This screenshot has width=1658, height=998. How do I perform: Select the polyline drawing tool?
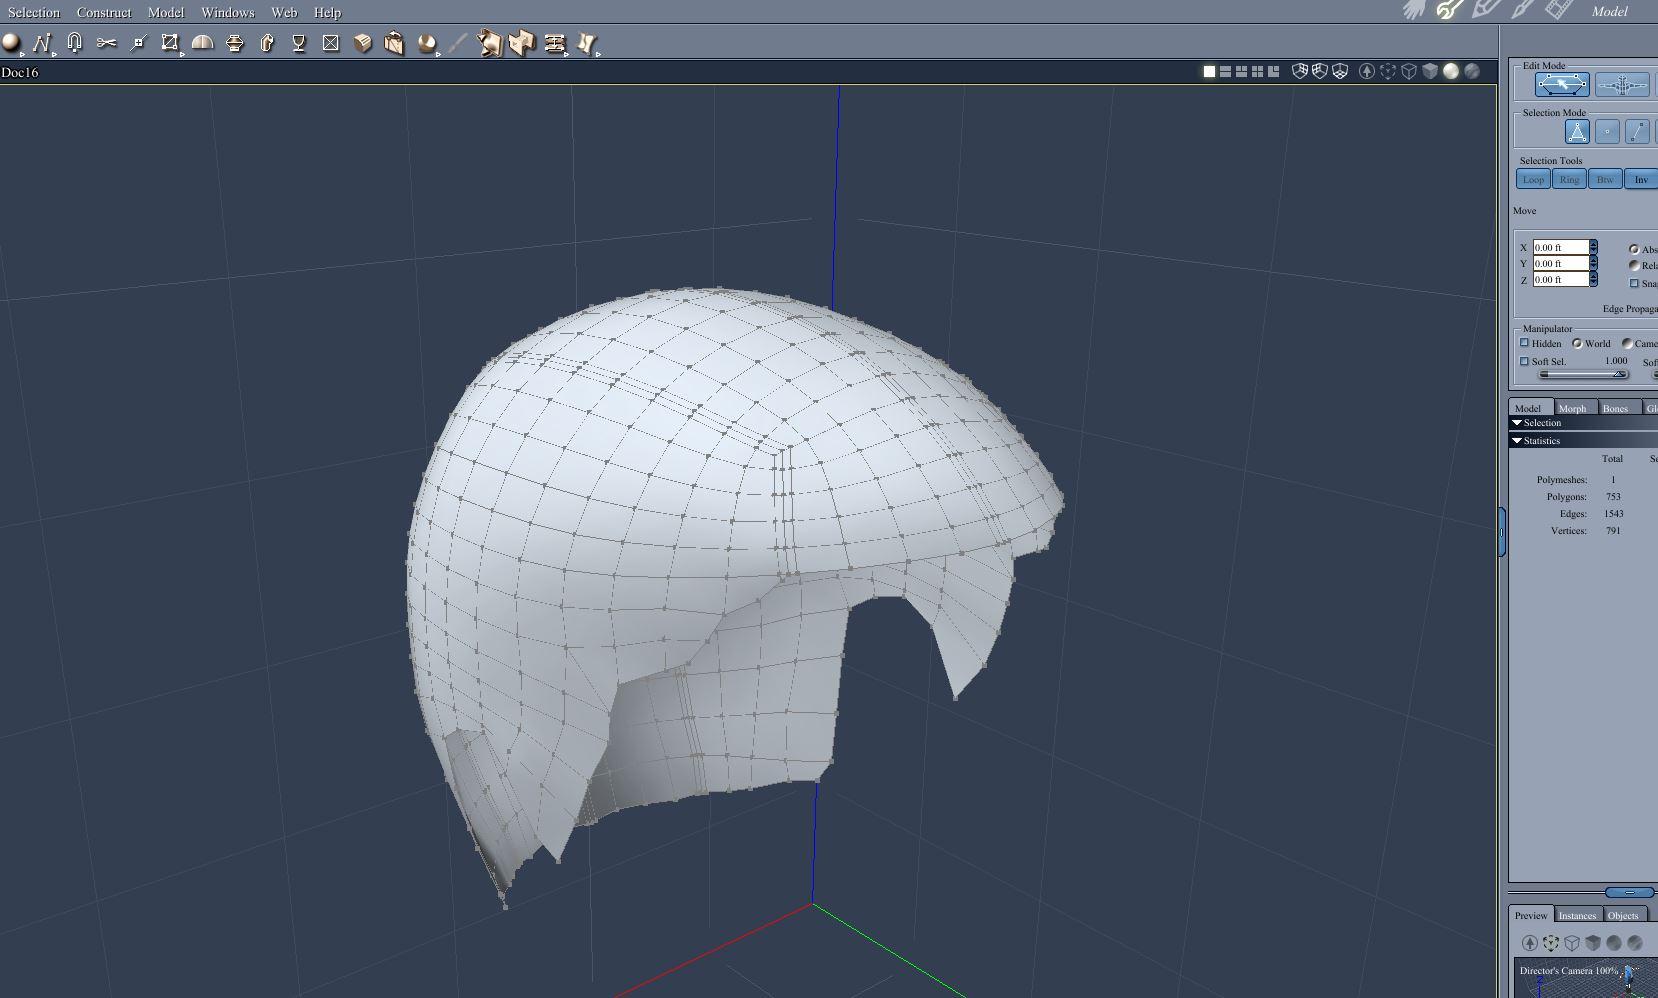pyautogui.click(x=41, y=43)
